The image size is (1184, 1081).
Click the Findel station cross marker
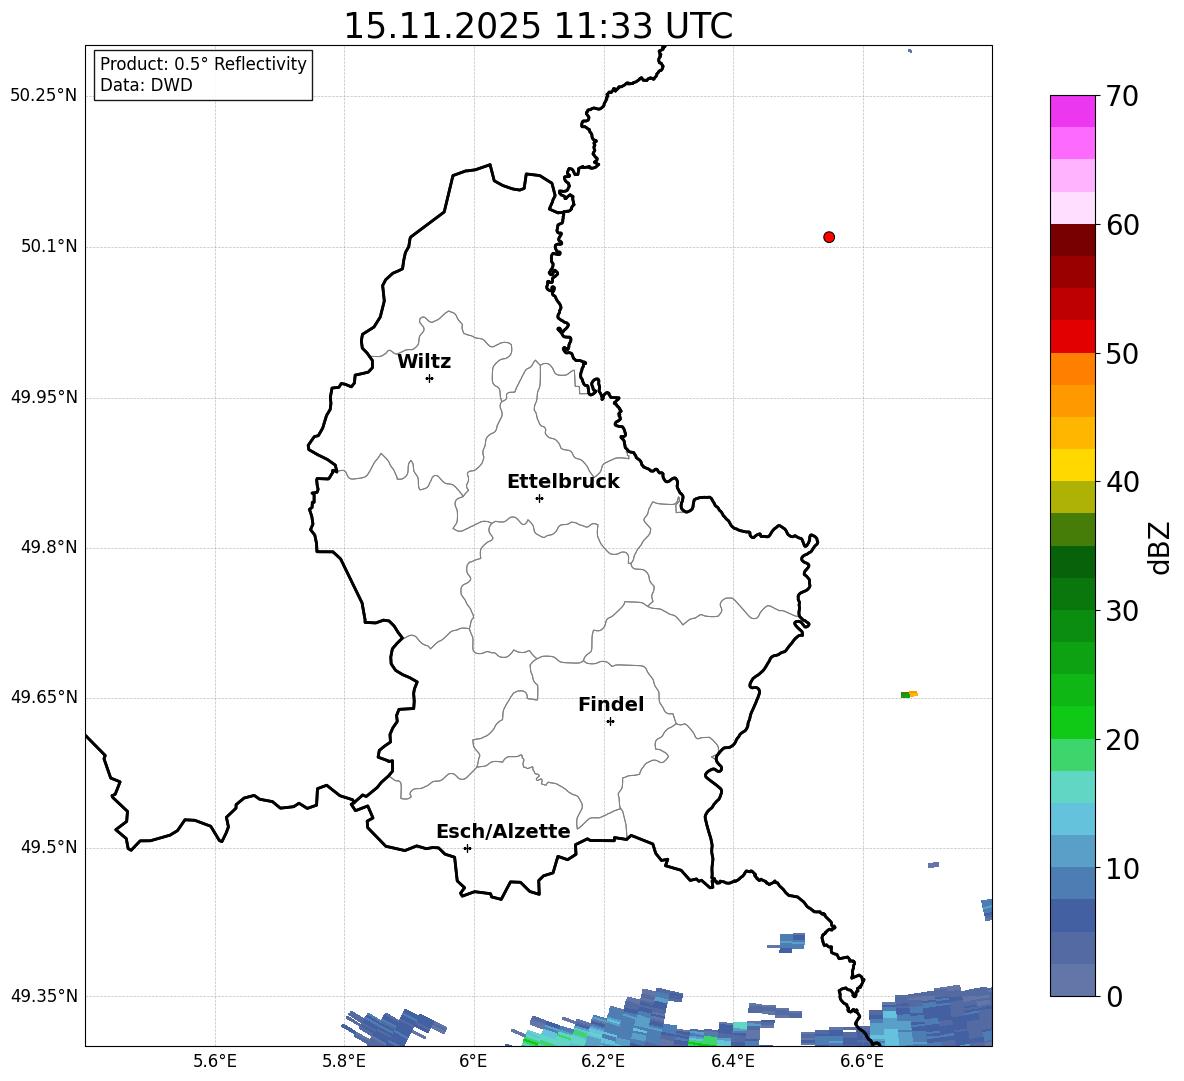(x=610, y=722)
